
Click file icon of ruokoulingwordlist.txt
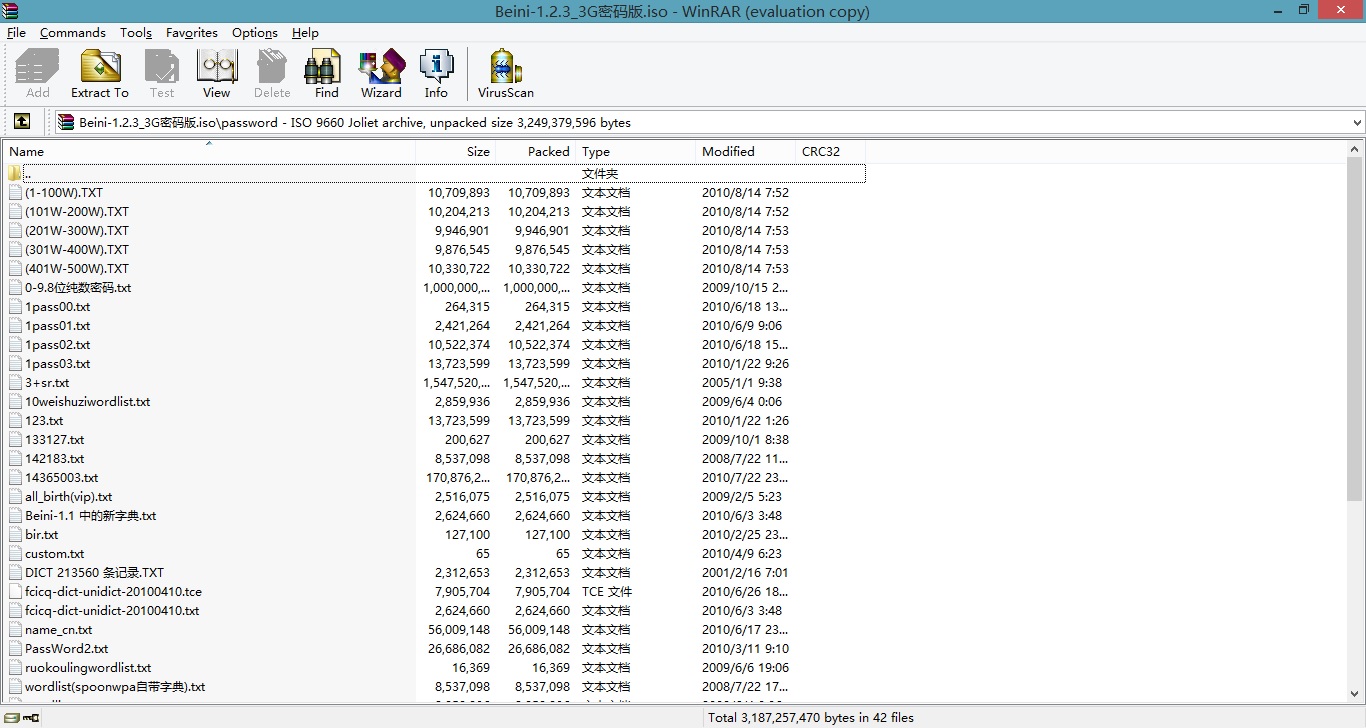pos(15,668)
